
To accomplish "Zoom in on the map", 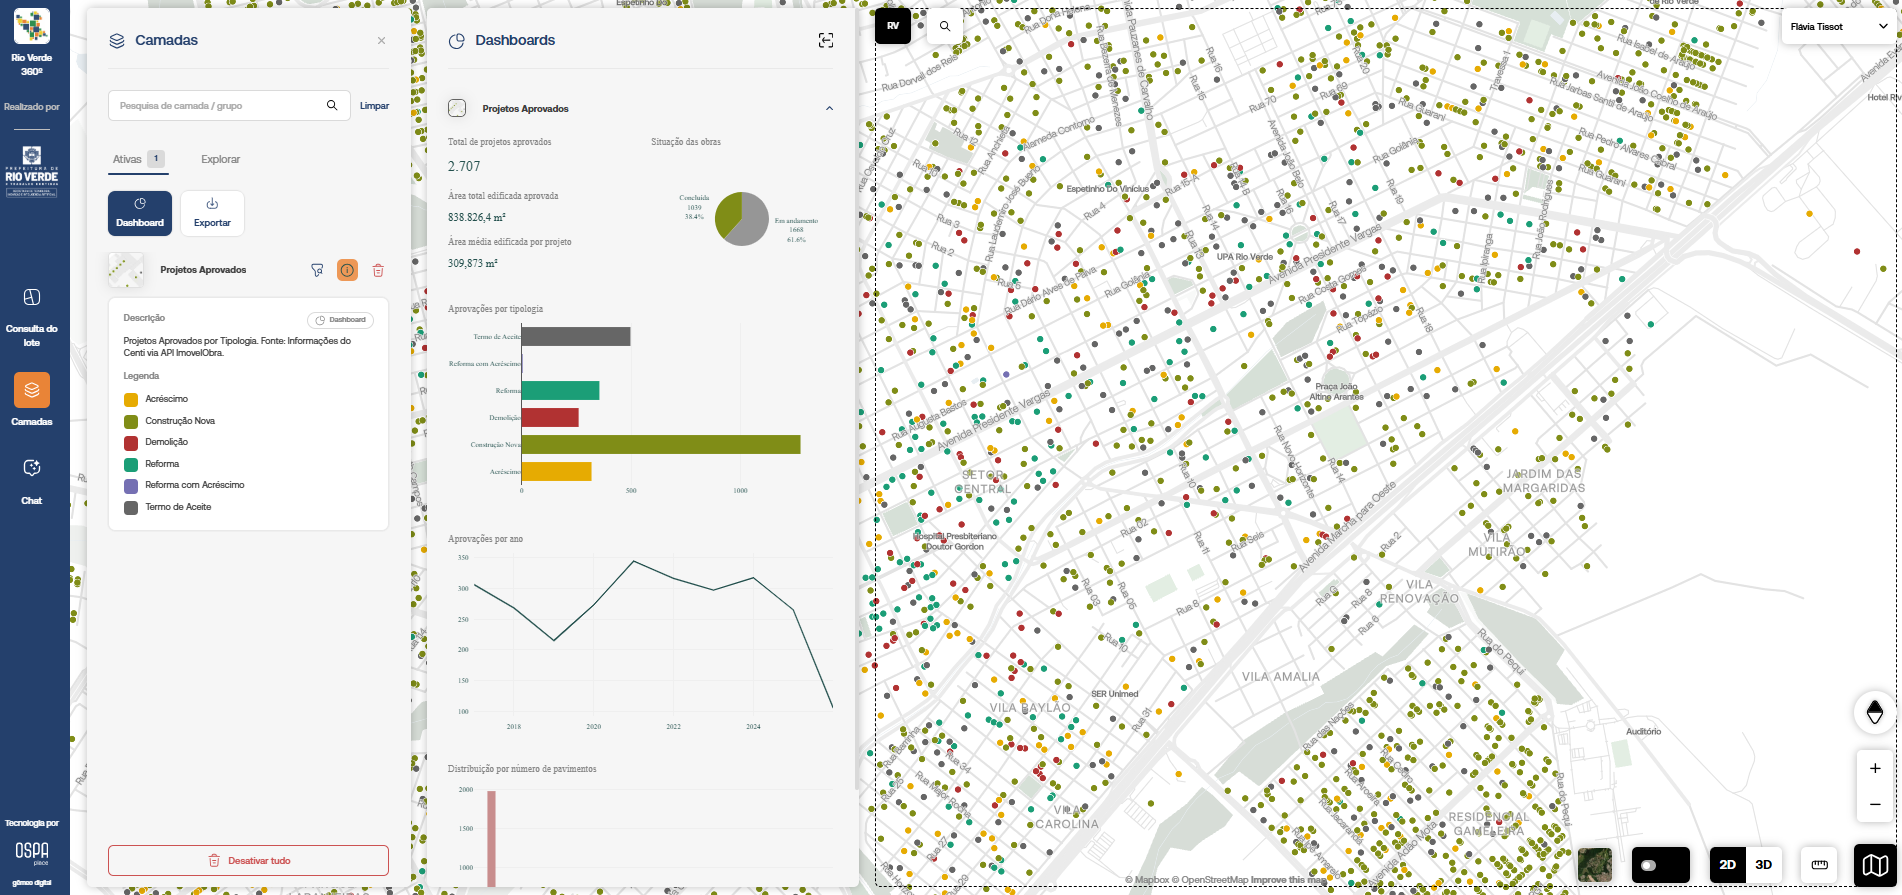I will [x=1875, y=768].
